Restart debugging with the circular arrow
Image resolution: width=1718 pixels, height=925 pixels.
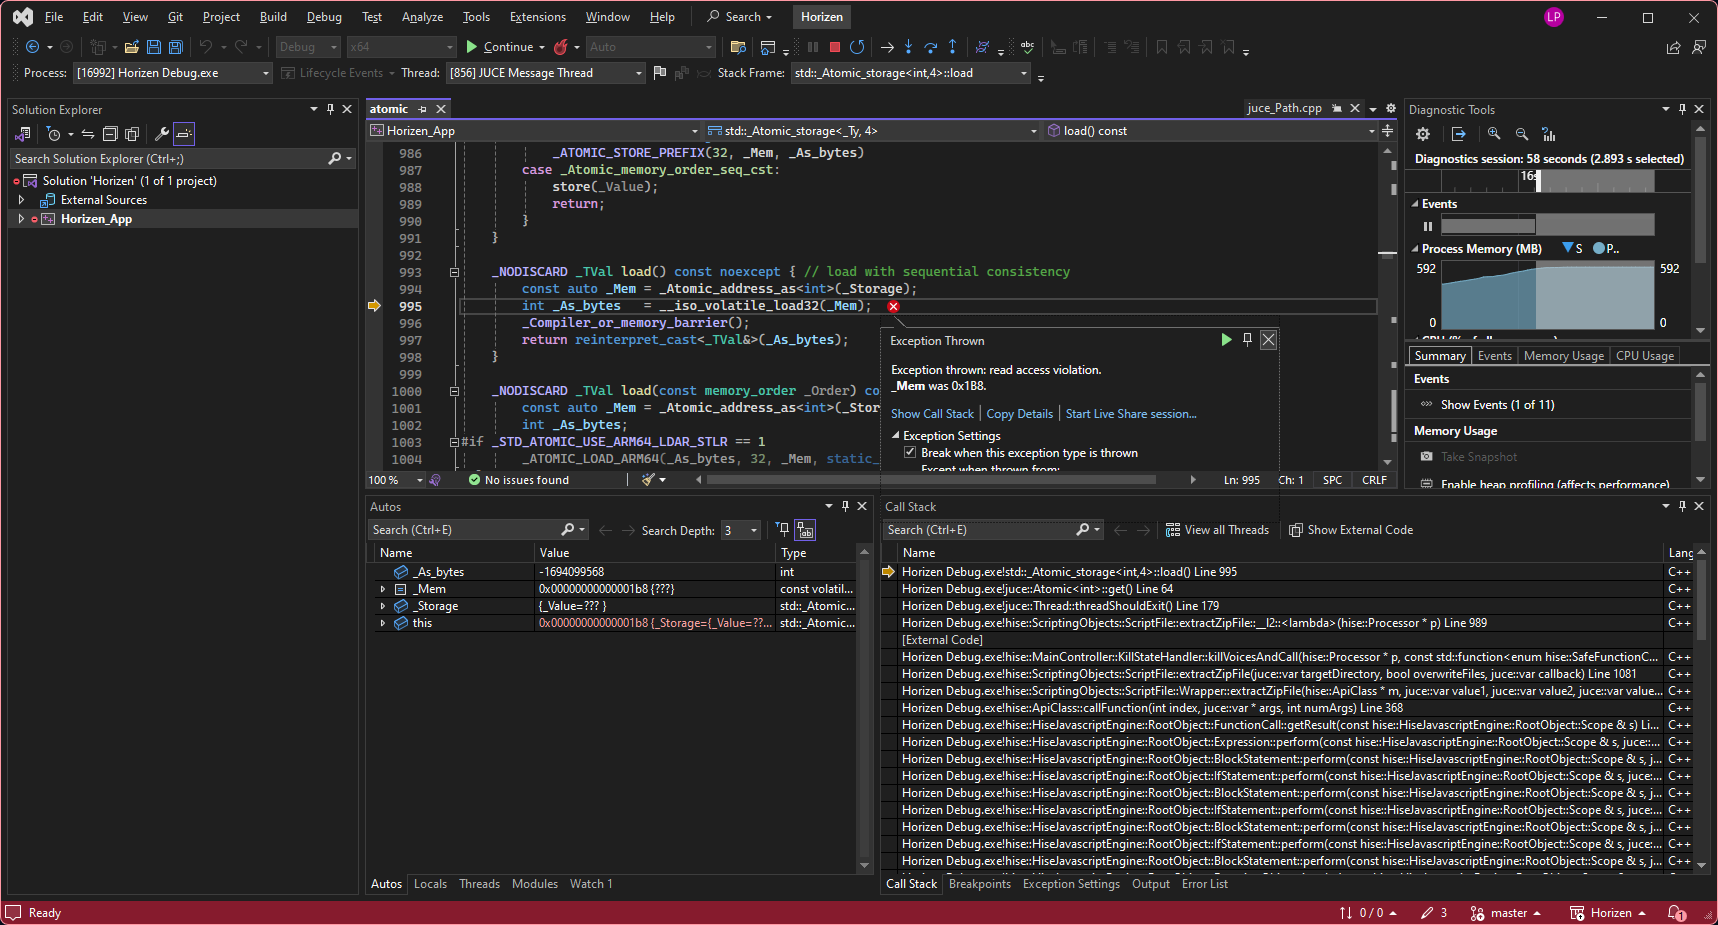coord(857,47)
